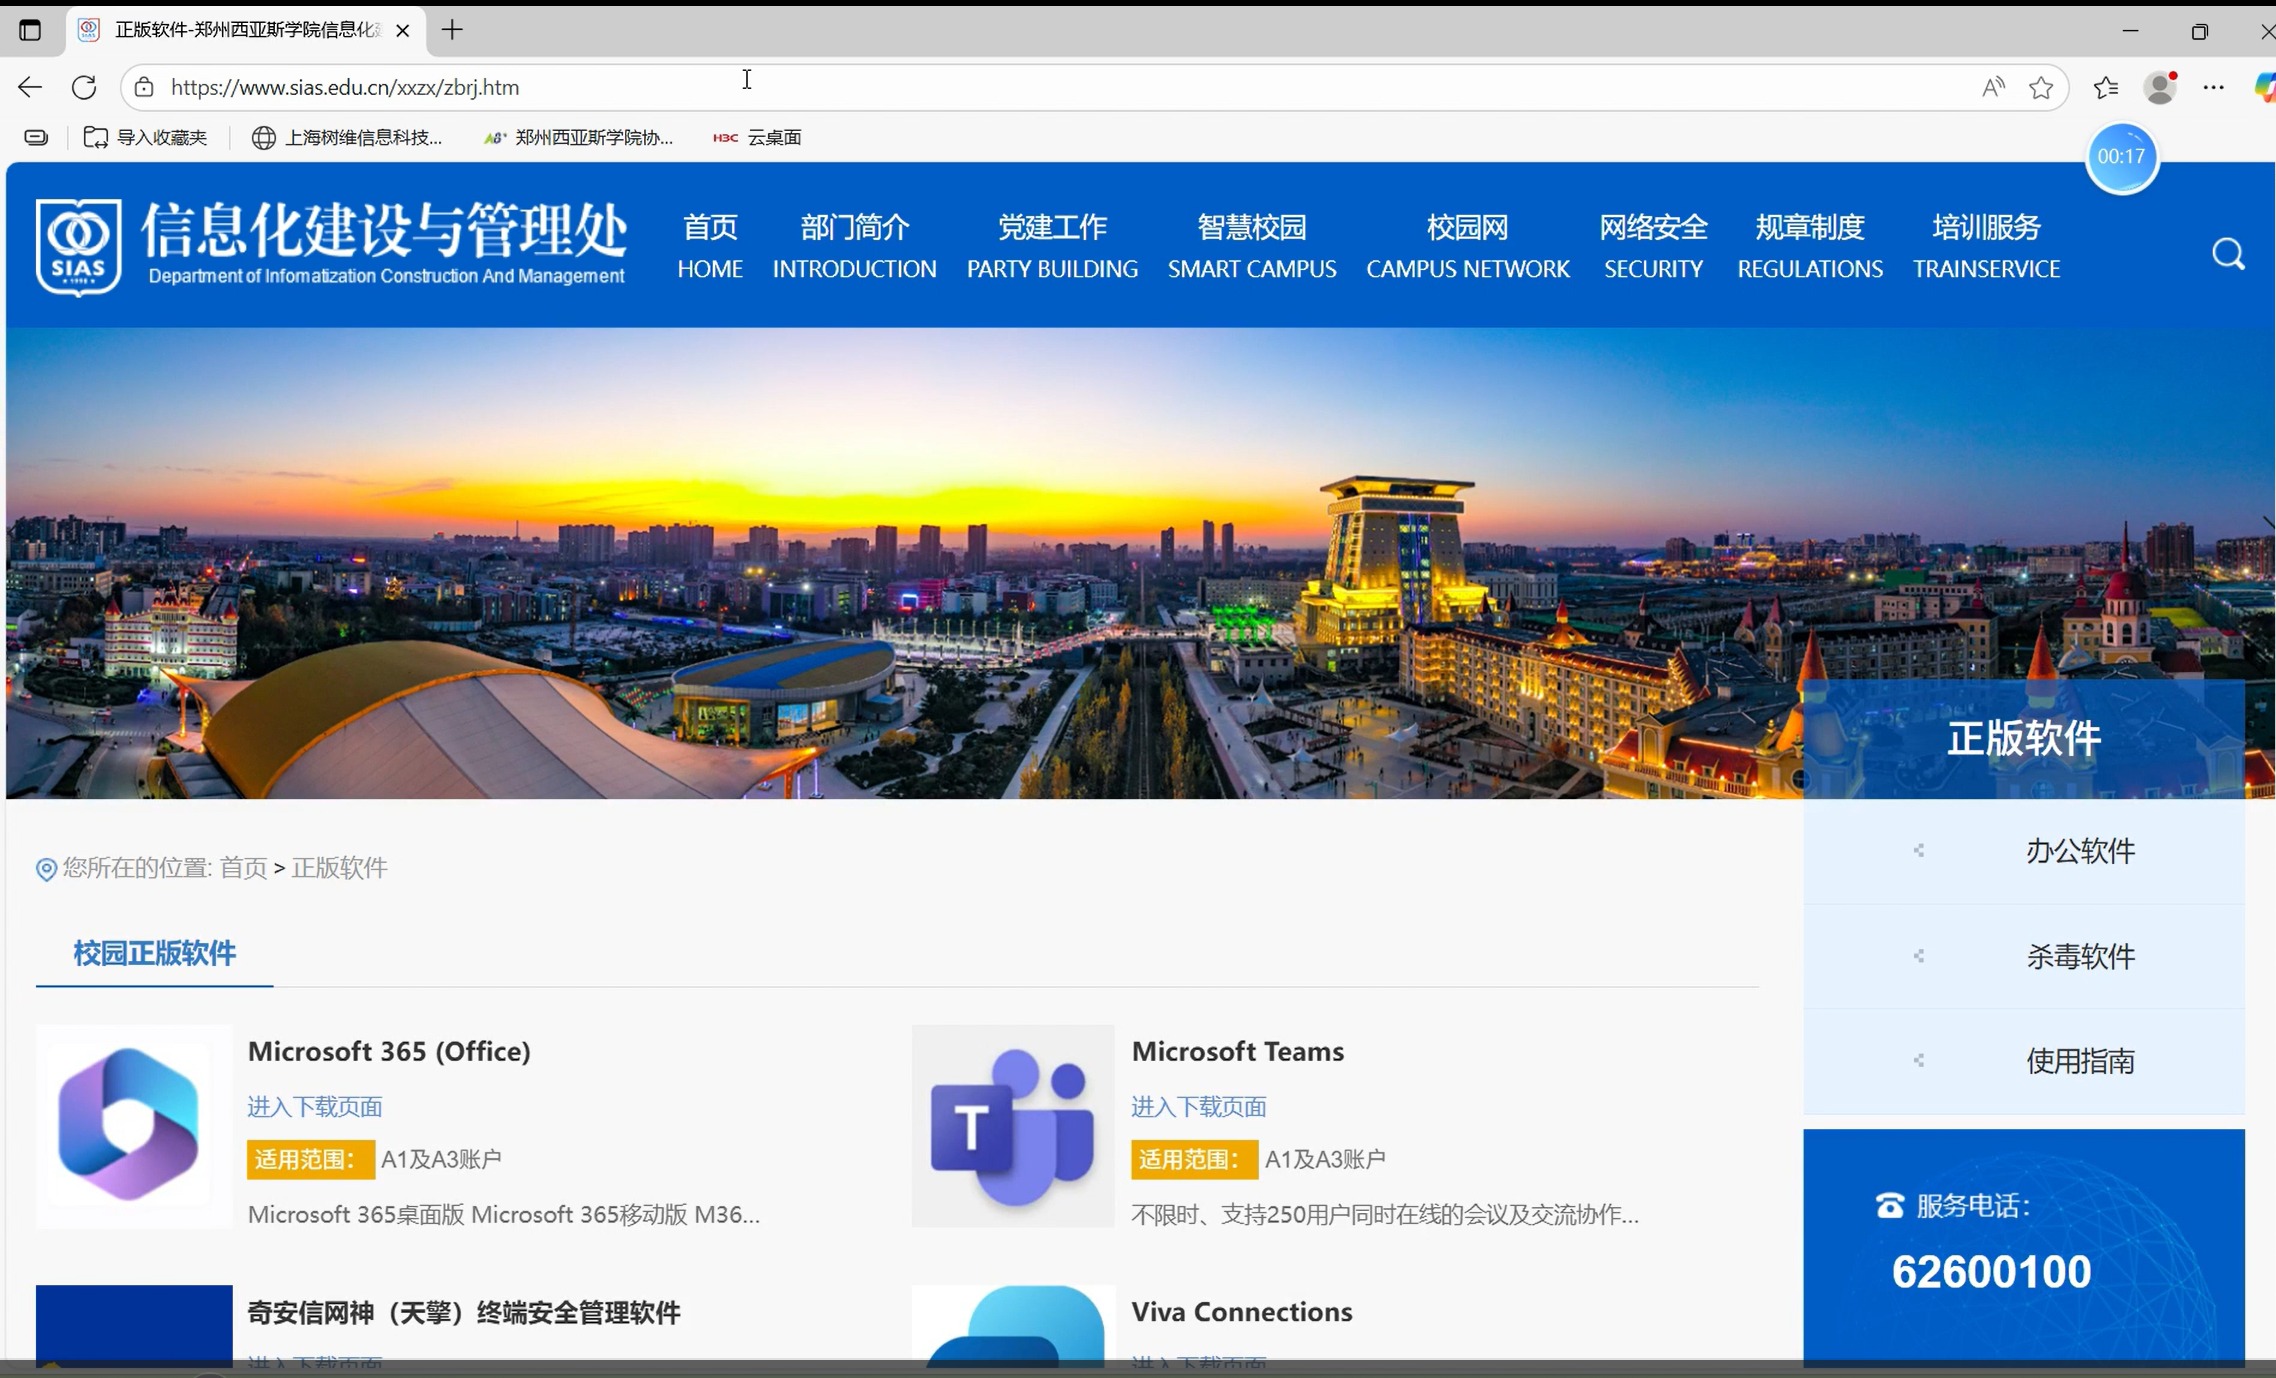Select 办公软件 in the sidebar
This screenshot has height=1378, width=2276.
point(2079,851)
